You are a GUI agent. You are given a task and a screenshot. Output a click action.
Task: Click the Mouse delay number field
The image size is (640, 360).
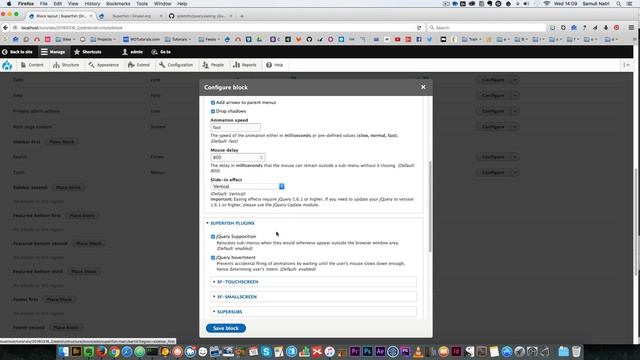[x=238, y=157]
